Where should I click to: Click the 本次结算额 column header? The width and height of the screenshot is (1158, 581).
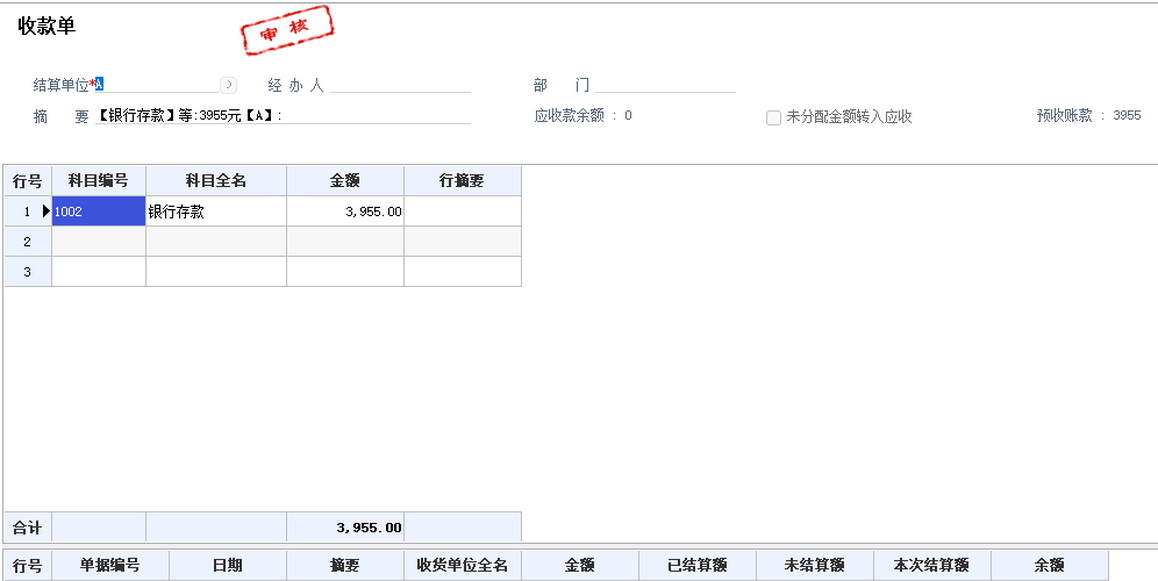[932, 565]
